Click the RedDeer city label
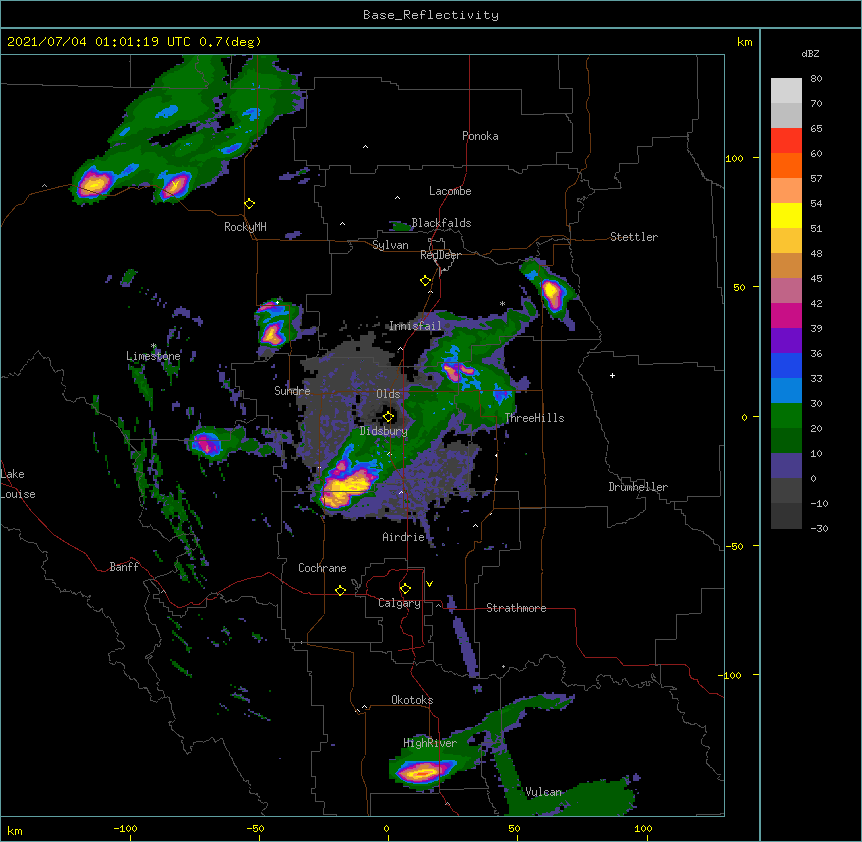 [x=440, y=255]
